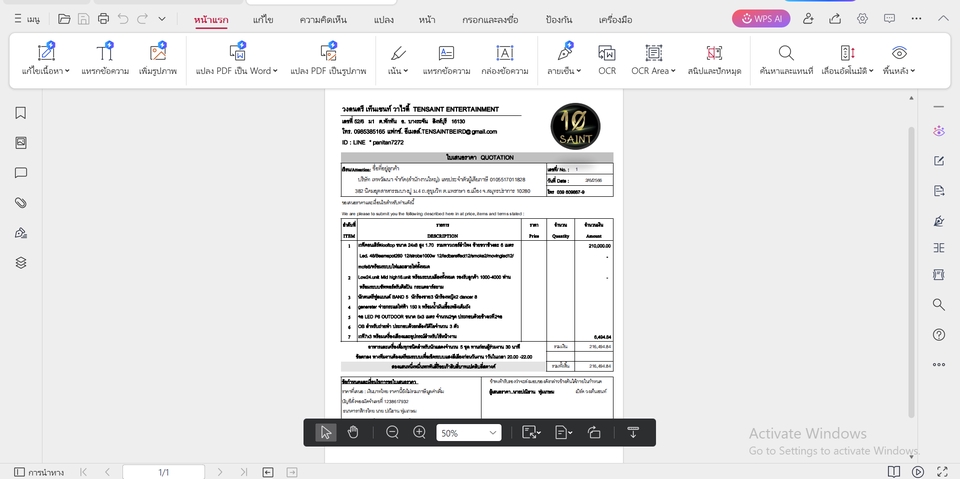Screen dimensions: 960x479
Task: Click ค้นหาและแทนที่ search tool
Action: click(786, 59)
